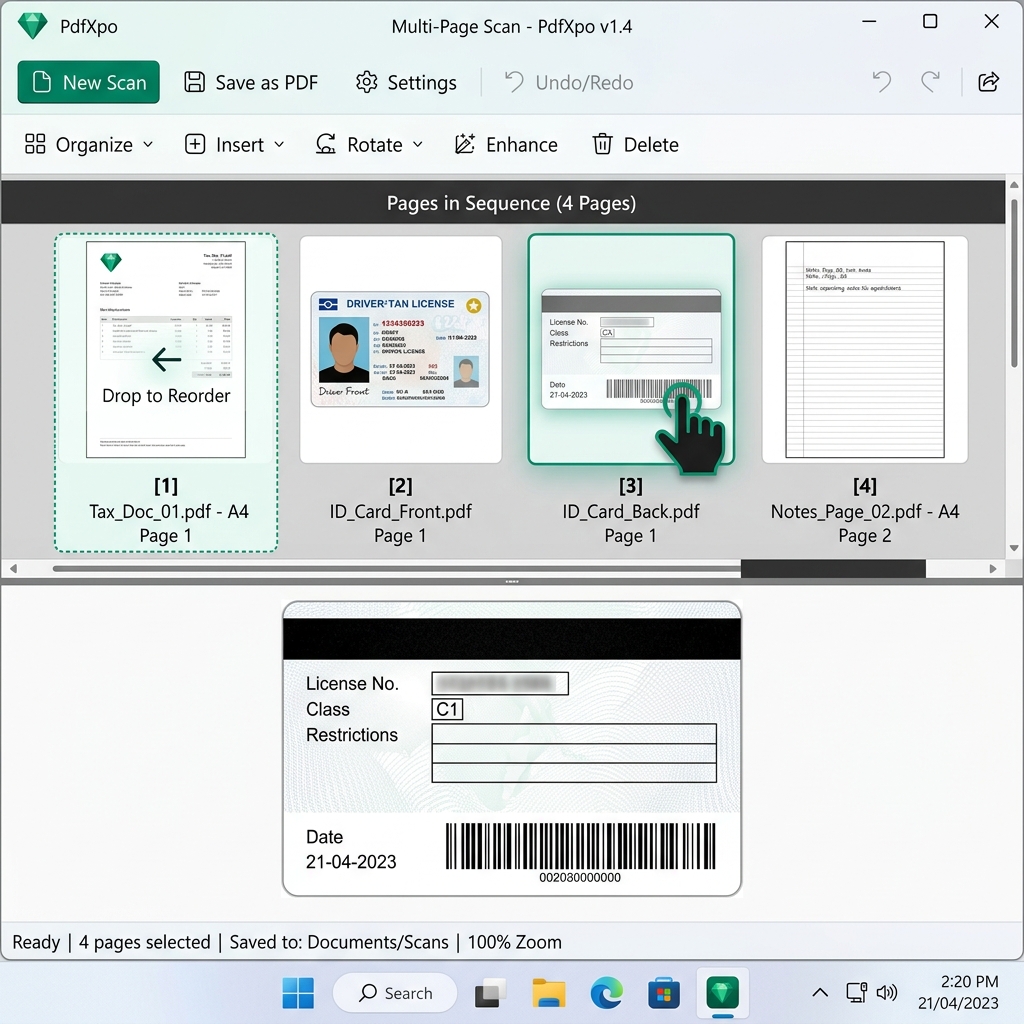1024x1024 pixels.
Task: Click the Enhance button label
Action: pyautogui.click(x=521, y=144)
